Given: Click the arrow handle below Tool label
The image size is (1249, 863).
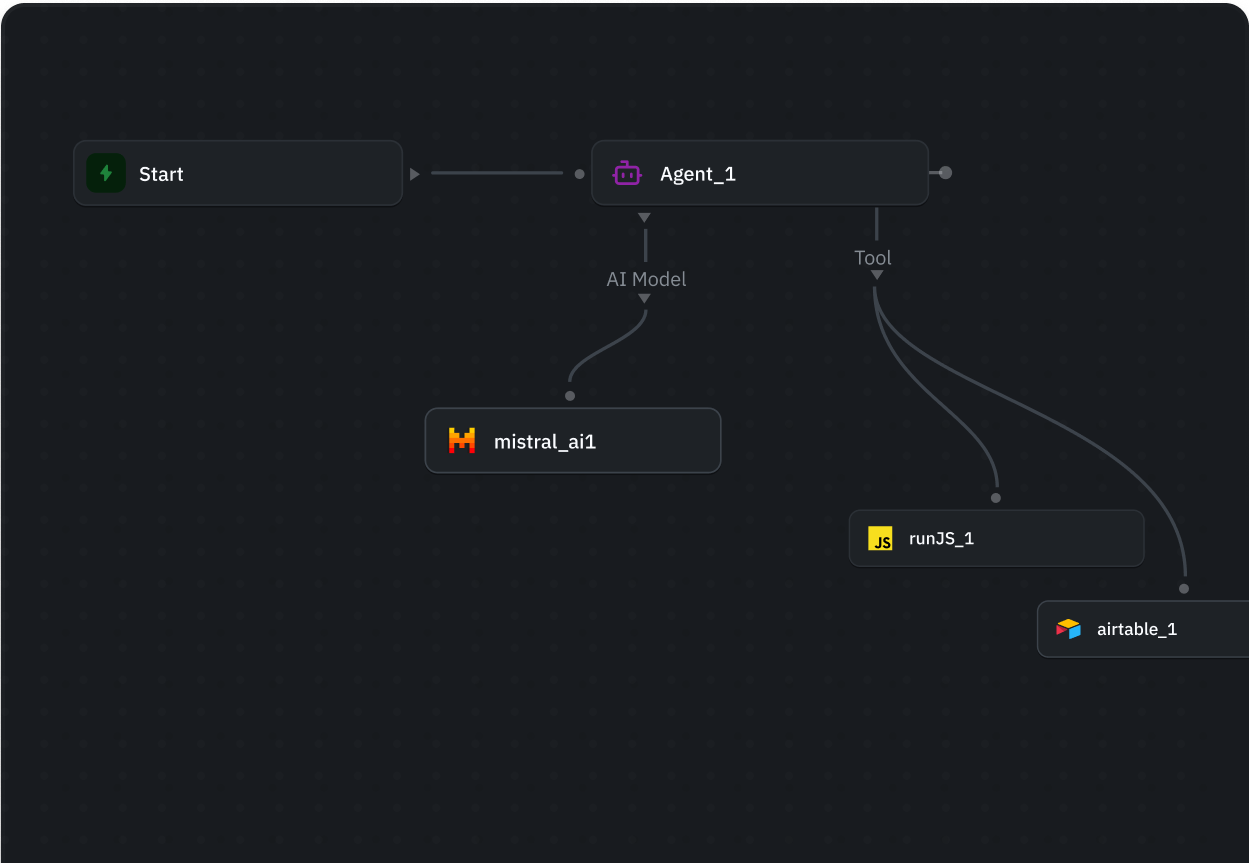Looking at the screenshot, I should point(876,275).
